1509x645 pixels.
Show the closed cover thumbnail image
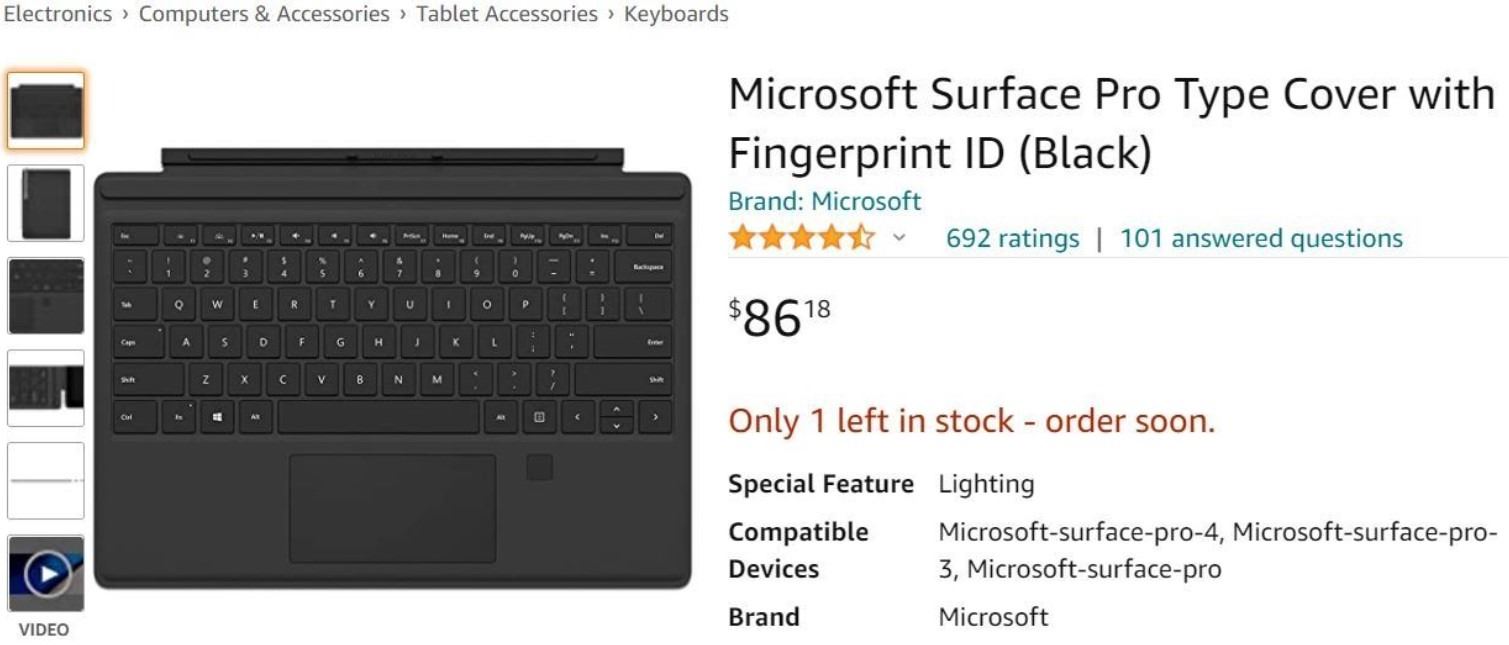(x=46, y=203)
